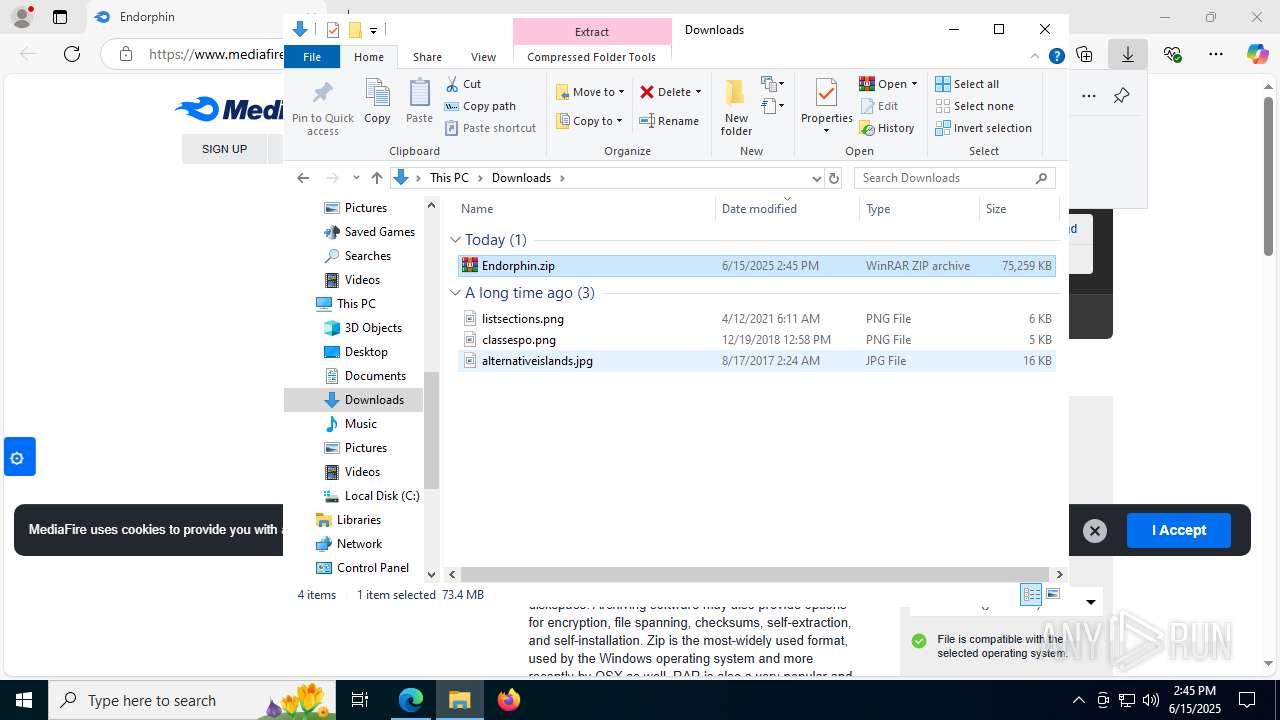
Task: Switch to large icons view layout
Action: pyautogui.click(x=1053, y=594)
